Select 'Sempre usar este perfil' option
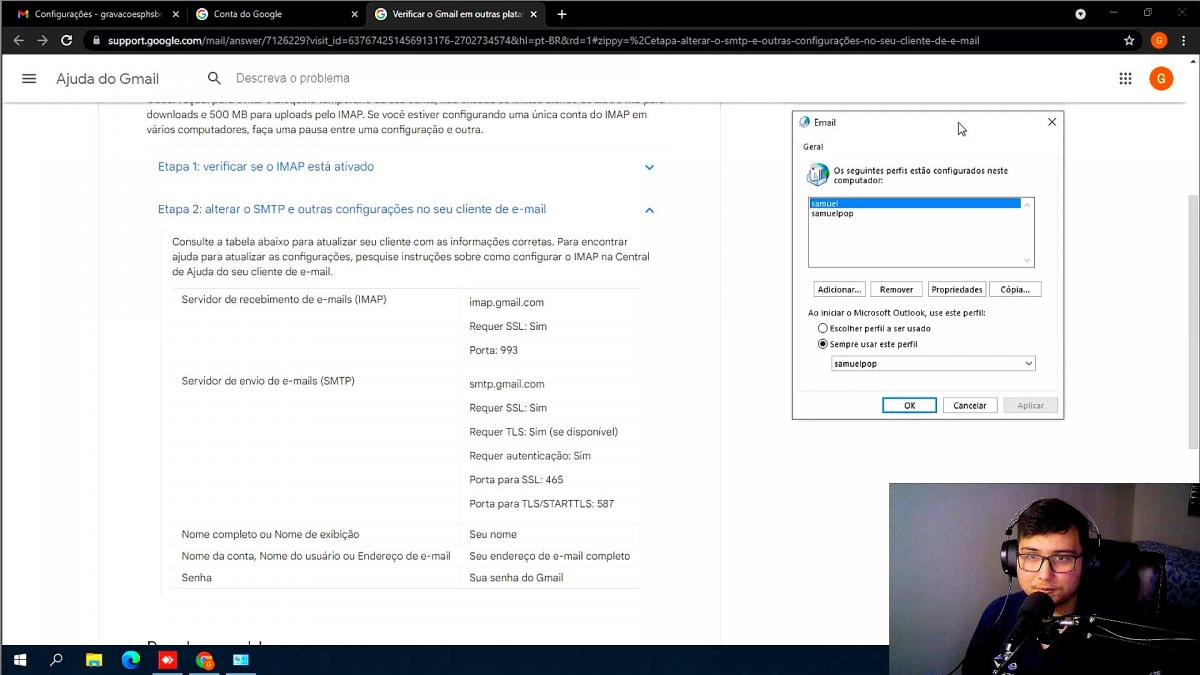The height and width of the screenshot is (675, 1200). (867, 344)
